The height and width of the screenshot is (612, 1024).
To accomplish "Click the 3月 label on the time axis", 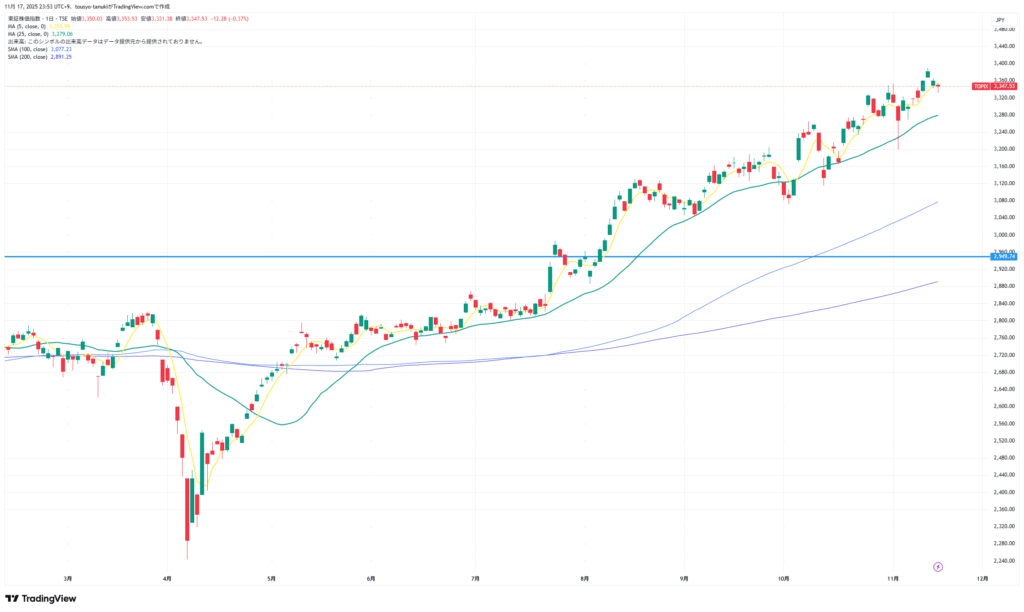I will [68, 578].
